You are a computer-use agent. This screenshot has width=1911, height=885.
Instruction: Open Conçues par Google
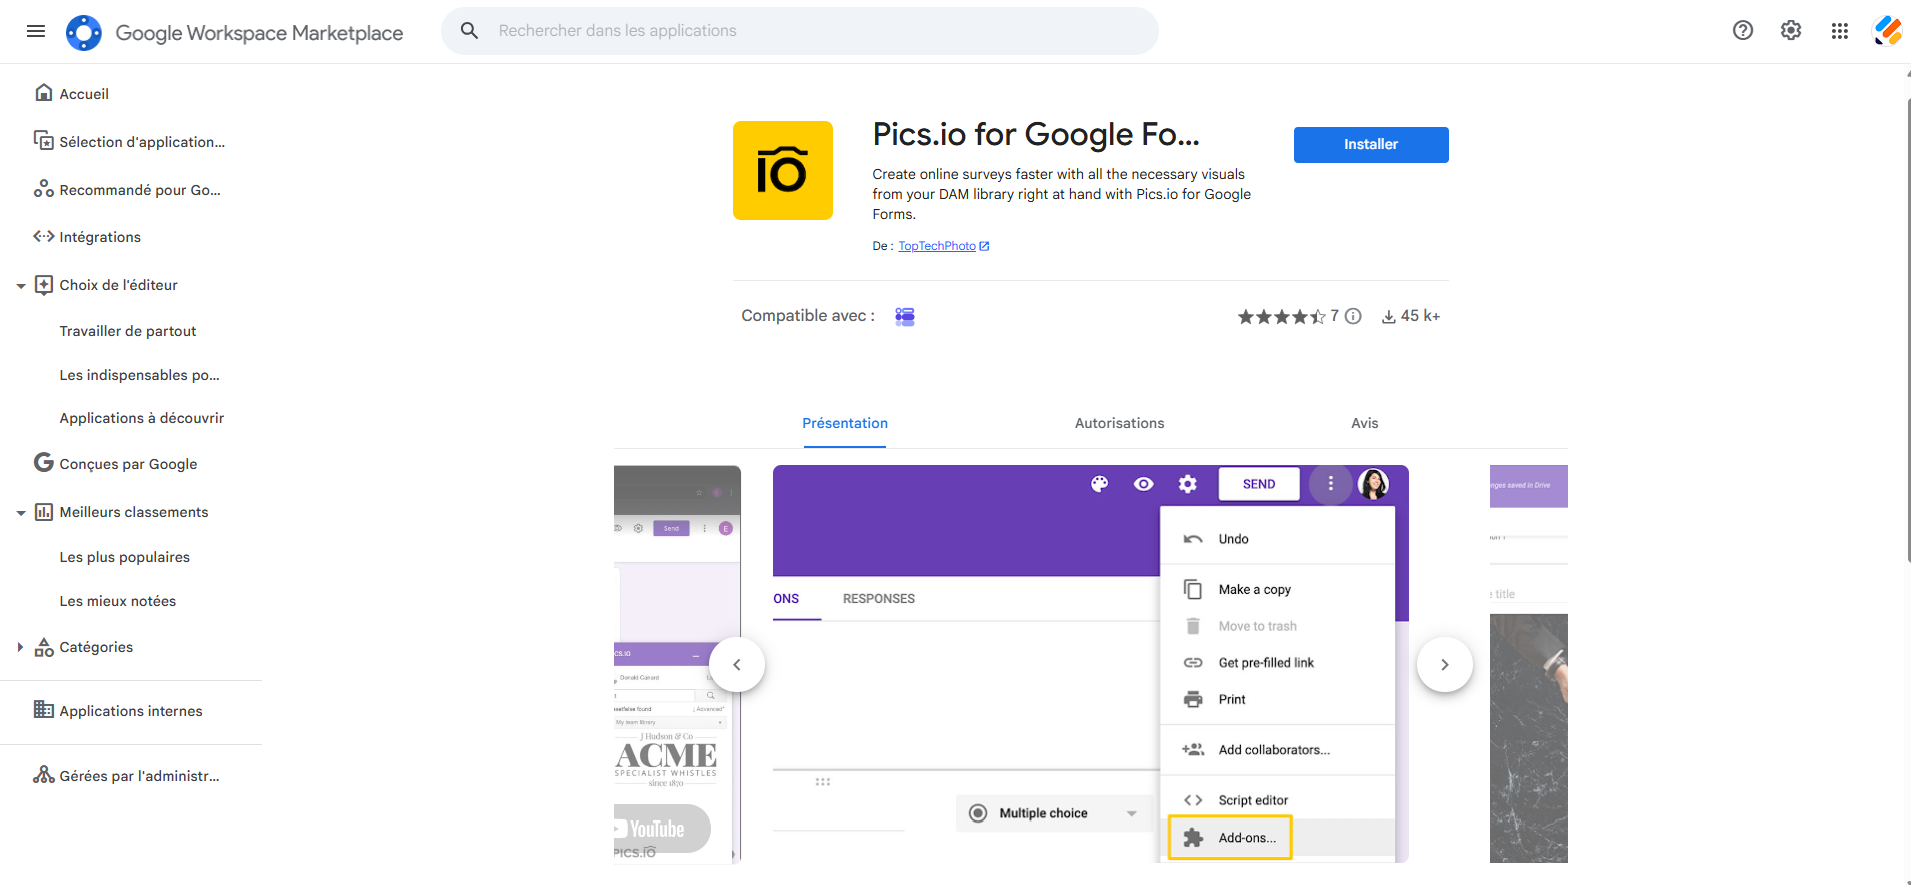(128, 464)
